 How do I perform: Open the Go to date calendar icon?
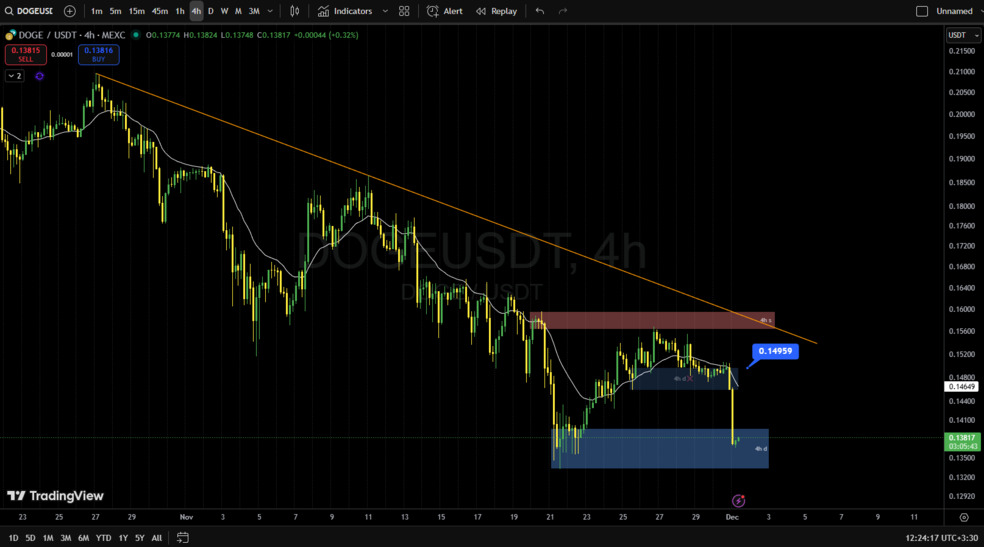[x=183, y=538]
